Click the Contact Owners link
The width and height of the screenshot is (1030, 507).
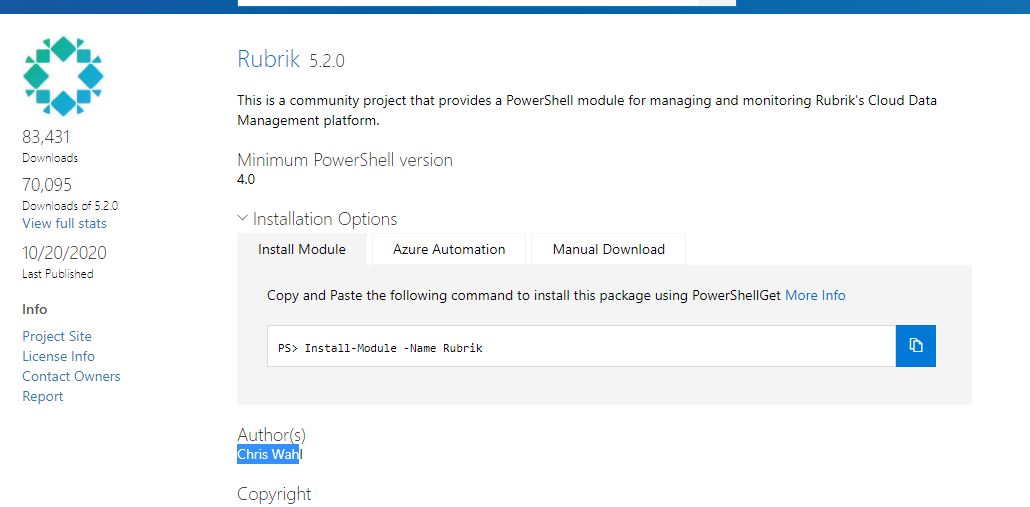coord(71,376)
